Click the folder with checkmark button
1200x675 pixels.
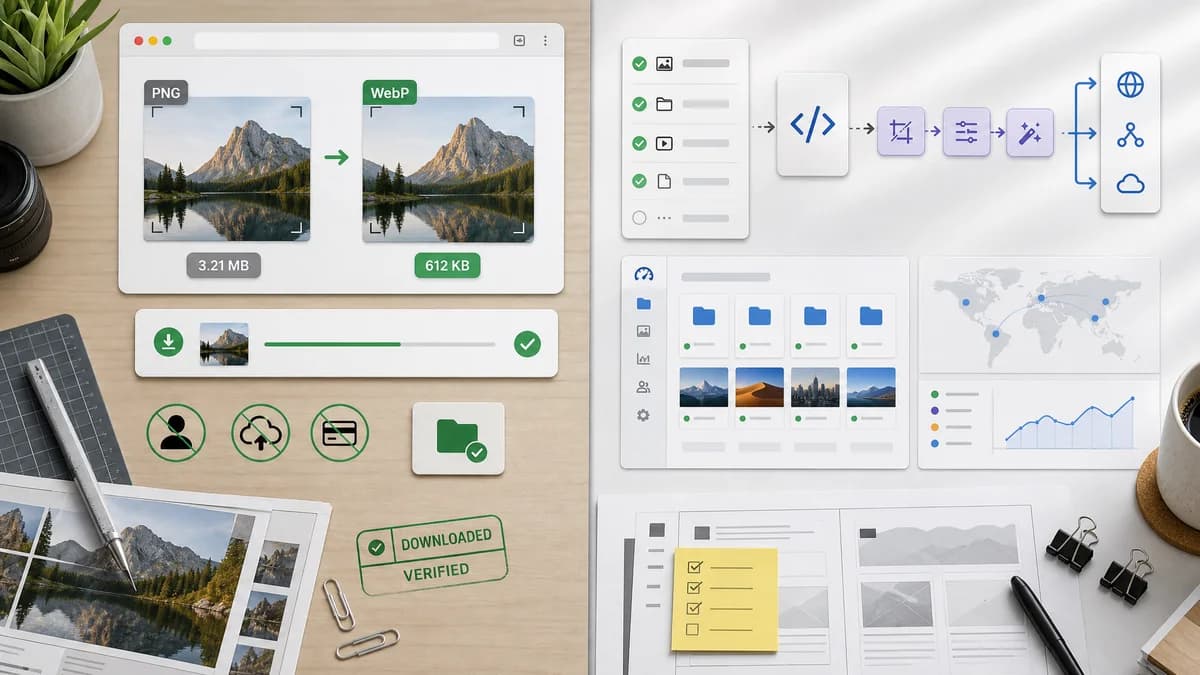(x=458, y=439)
